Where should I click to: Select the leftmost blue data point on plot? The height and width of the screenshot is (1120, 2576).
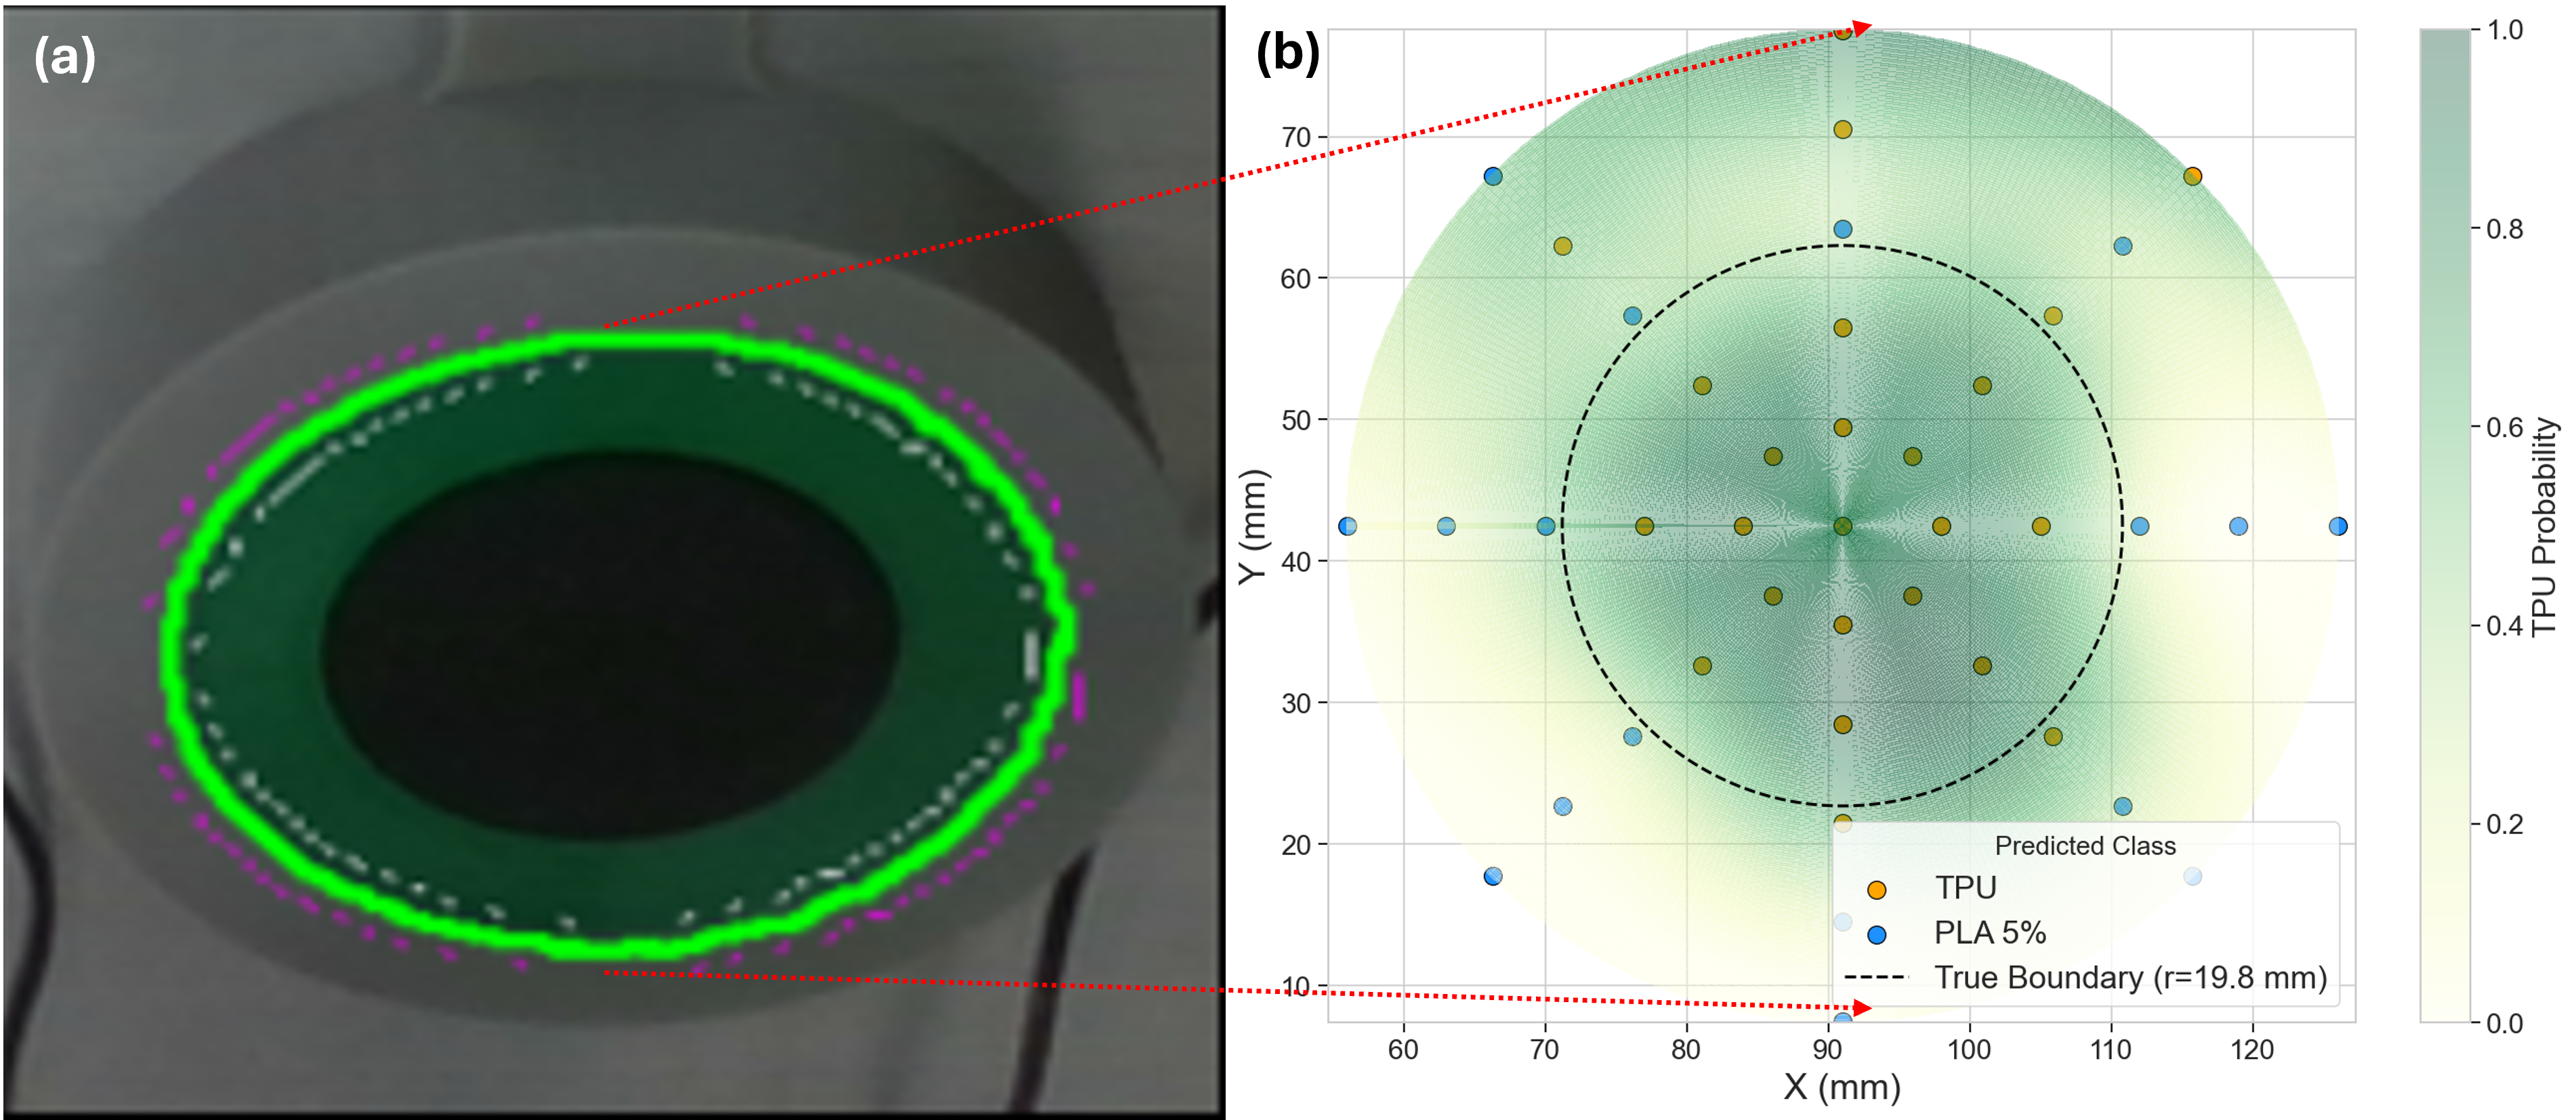pyautogui.click(x=1348, y=526)
